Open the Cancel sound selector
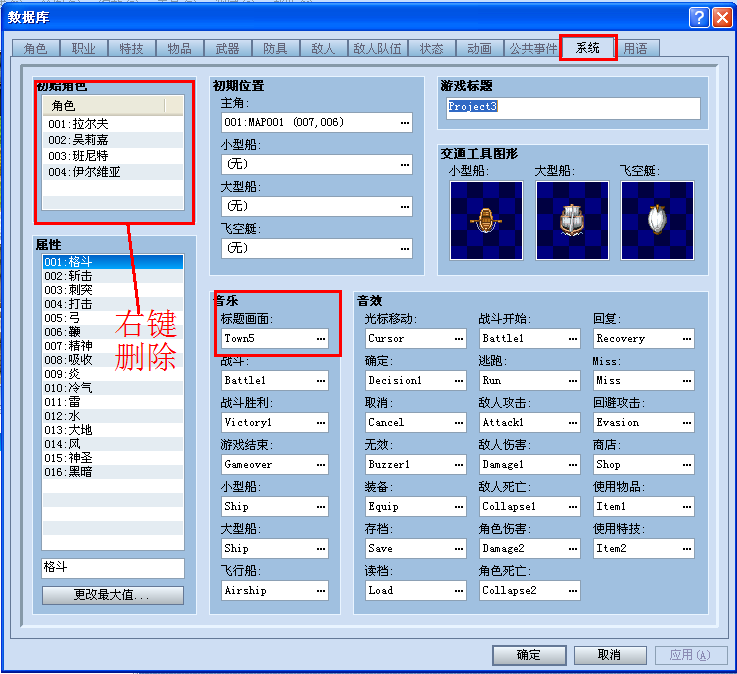 [x=416, y=423]
